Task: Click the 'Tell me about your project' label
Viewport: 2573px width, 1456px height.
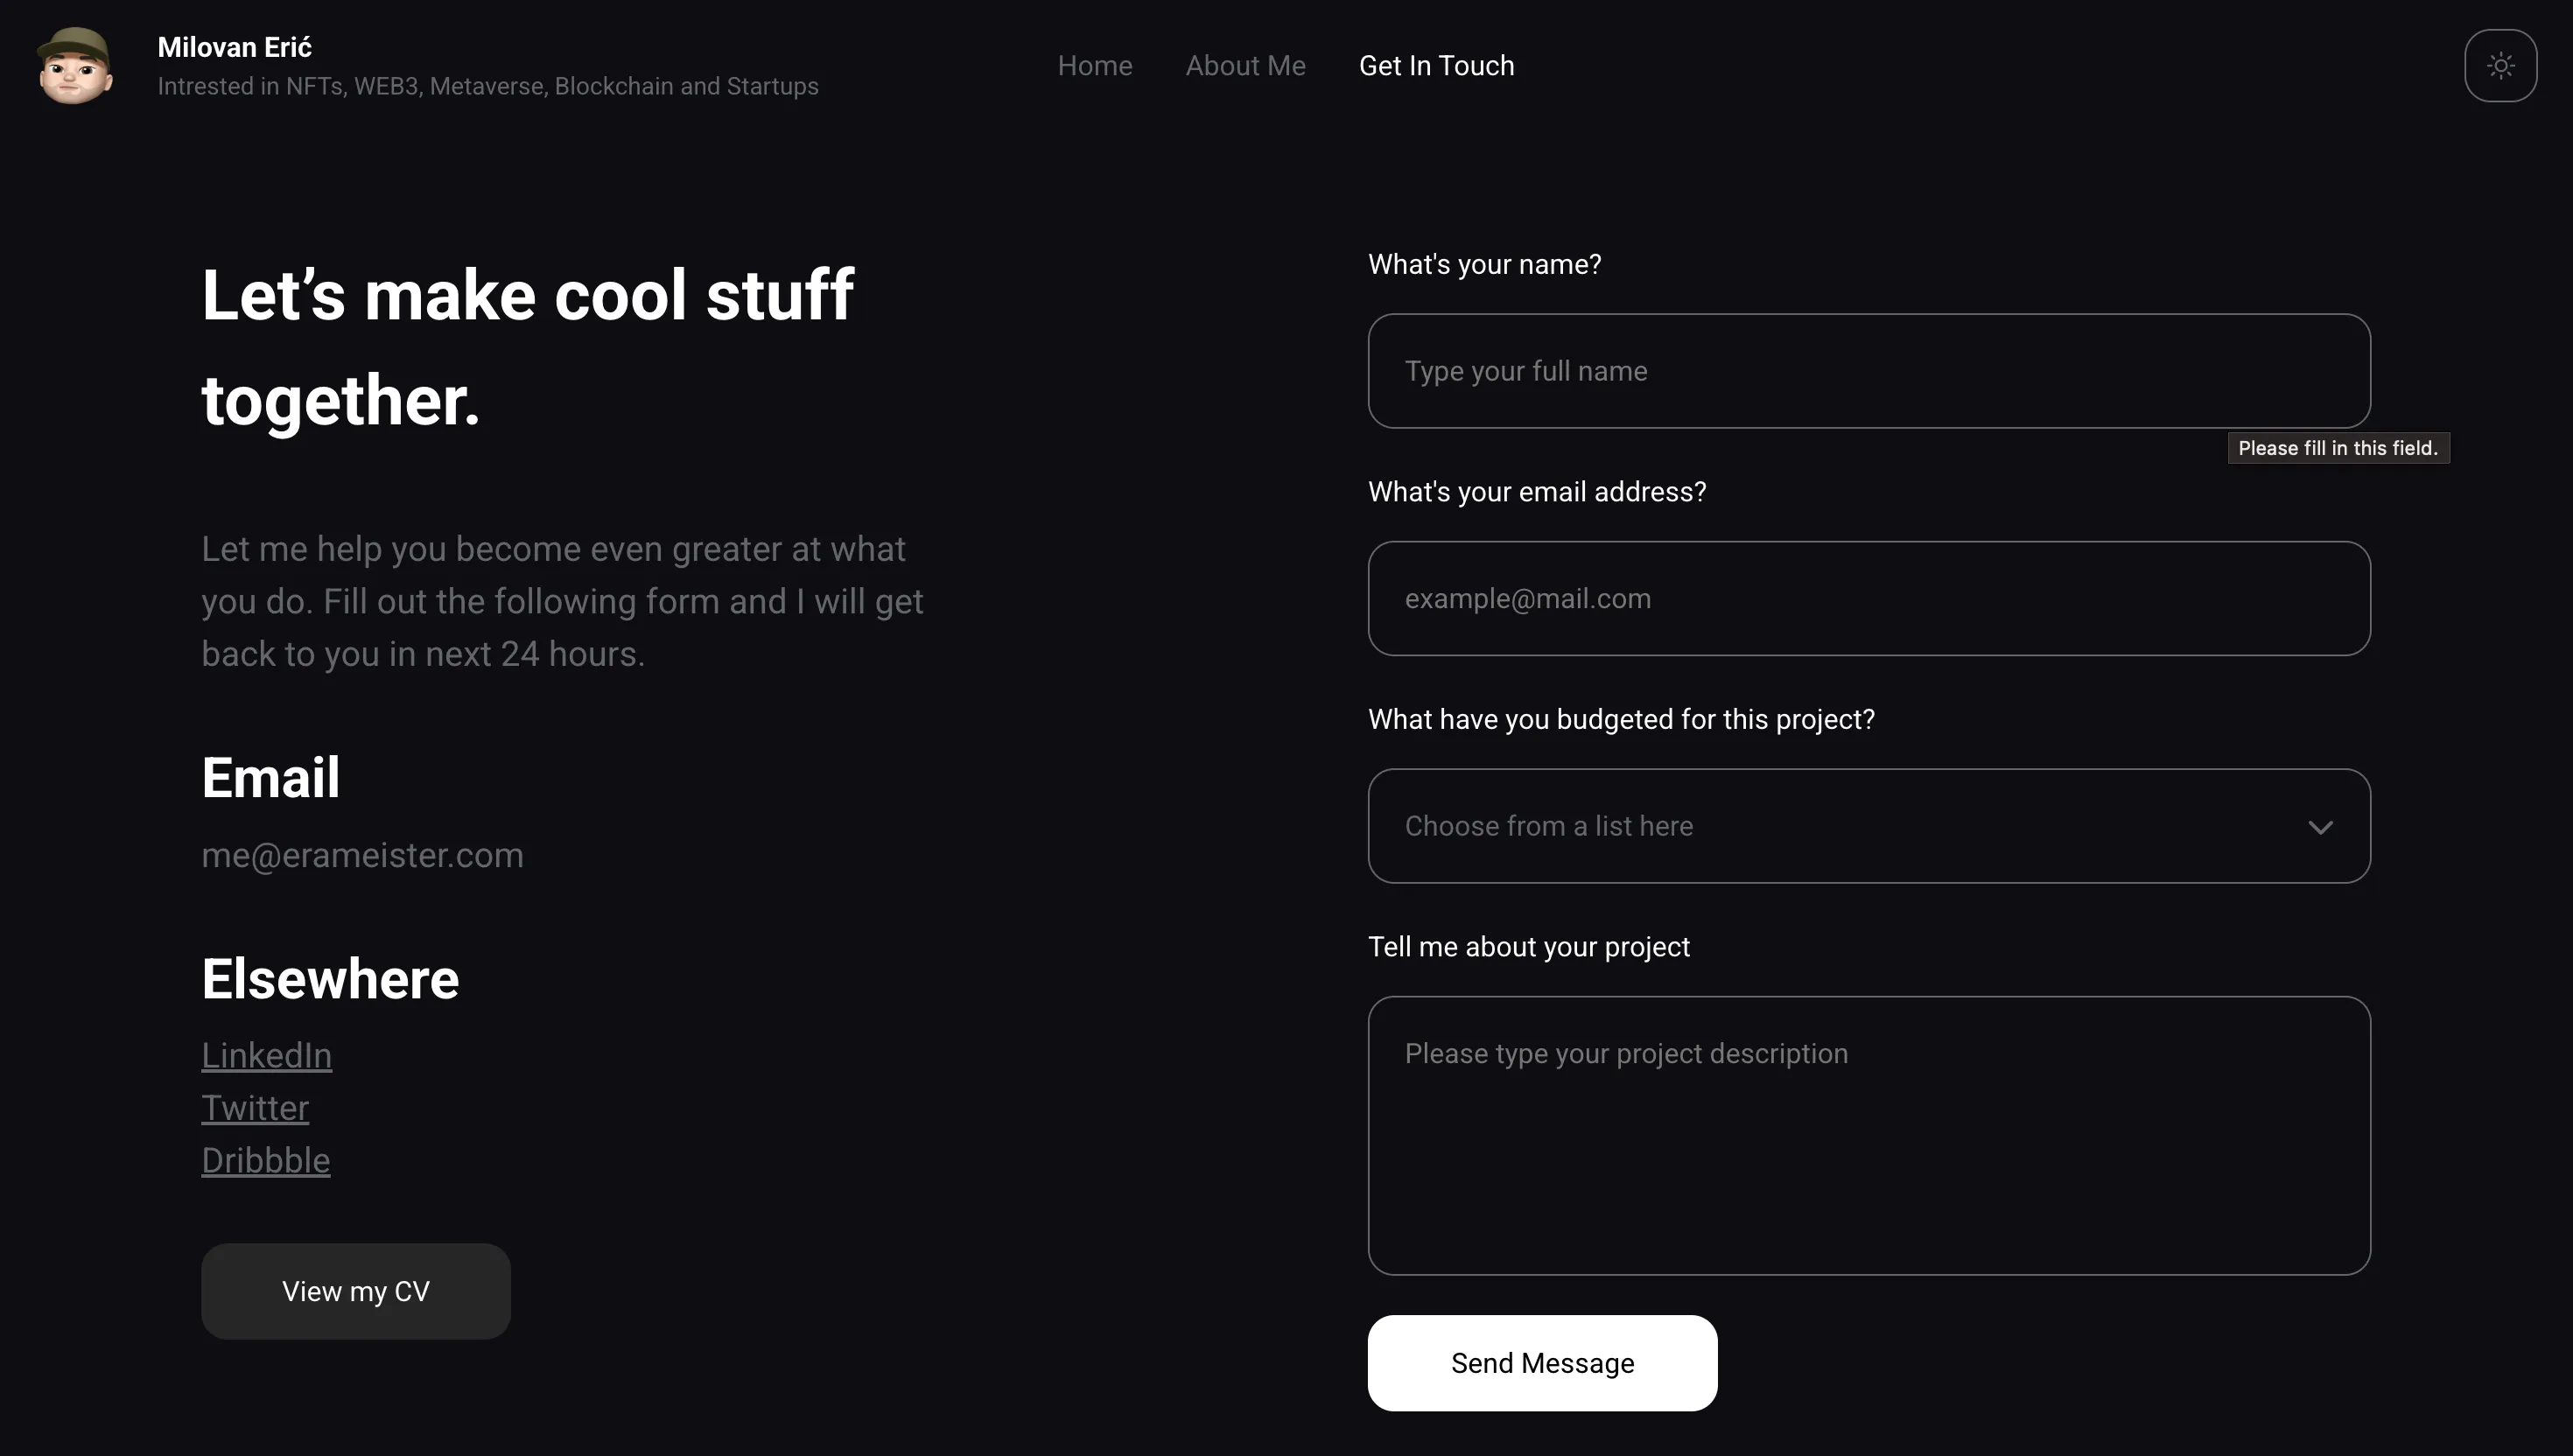Action: tap(1528, 947)
